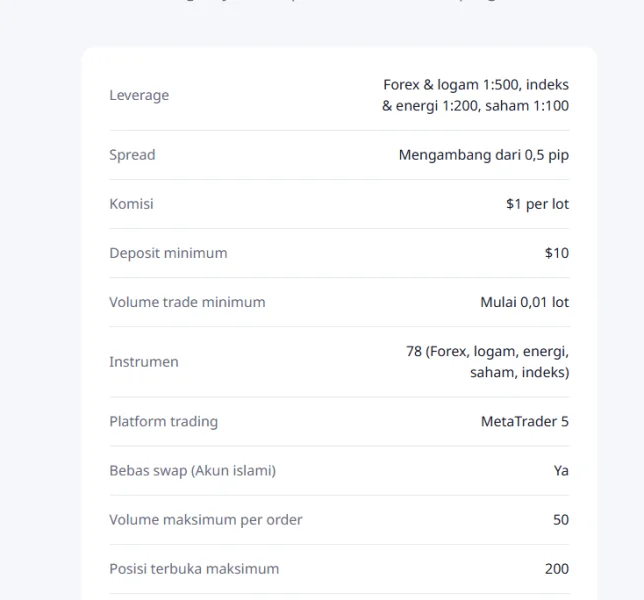Select the $1 per lot value
This screenshot has height=600, width=644.
pyautogui.click(x=537, y=204)
